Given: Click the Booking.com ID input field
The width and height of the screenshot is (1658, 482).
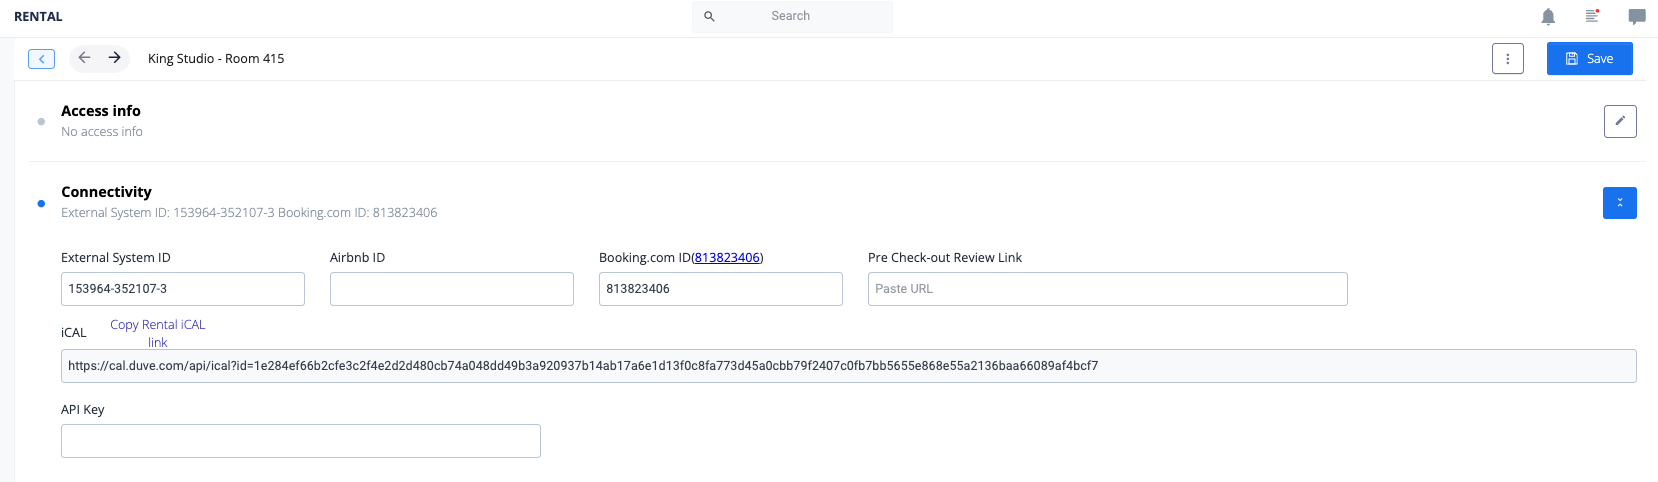Looking at the screenshot, I should click(x=721, y=289).
